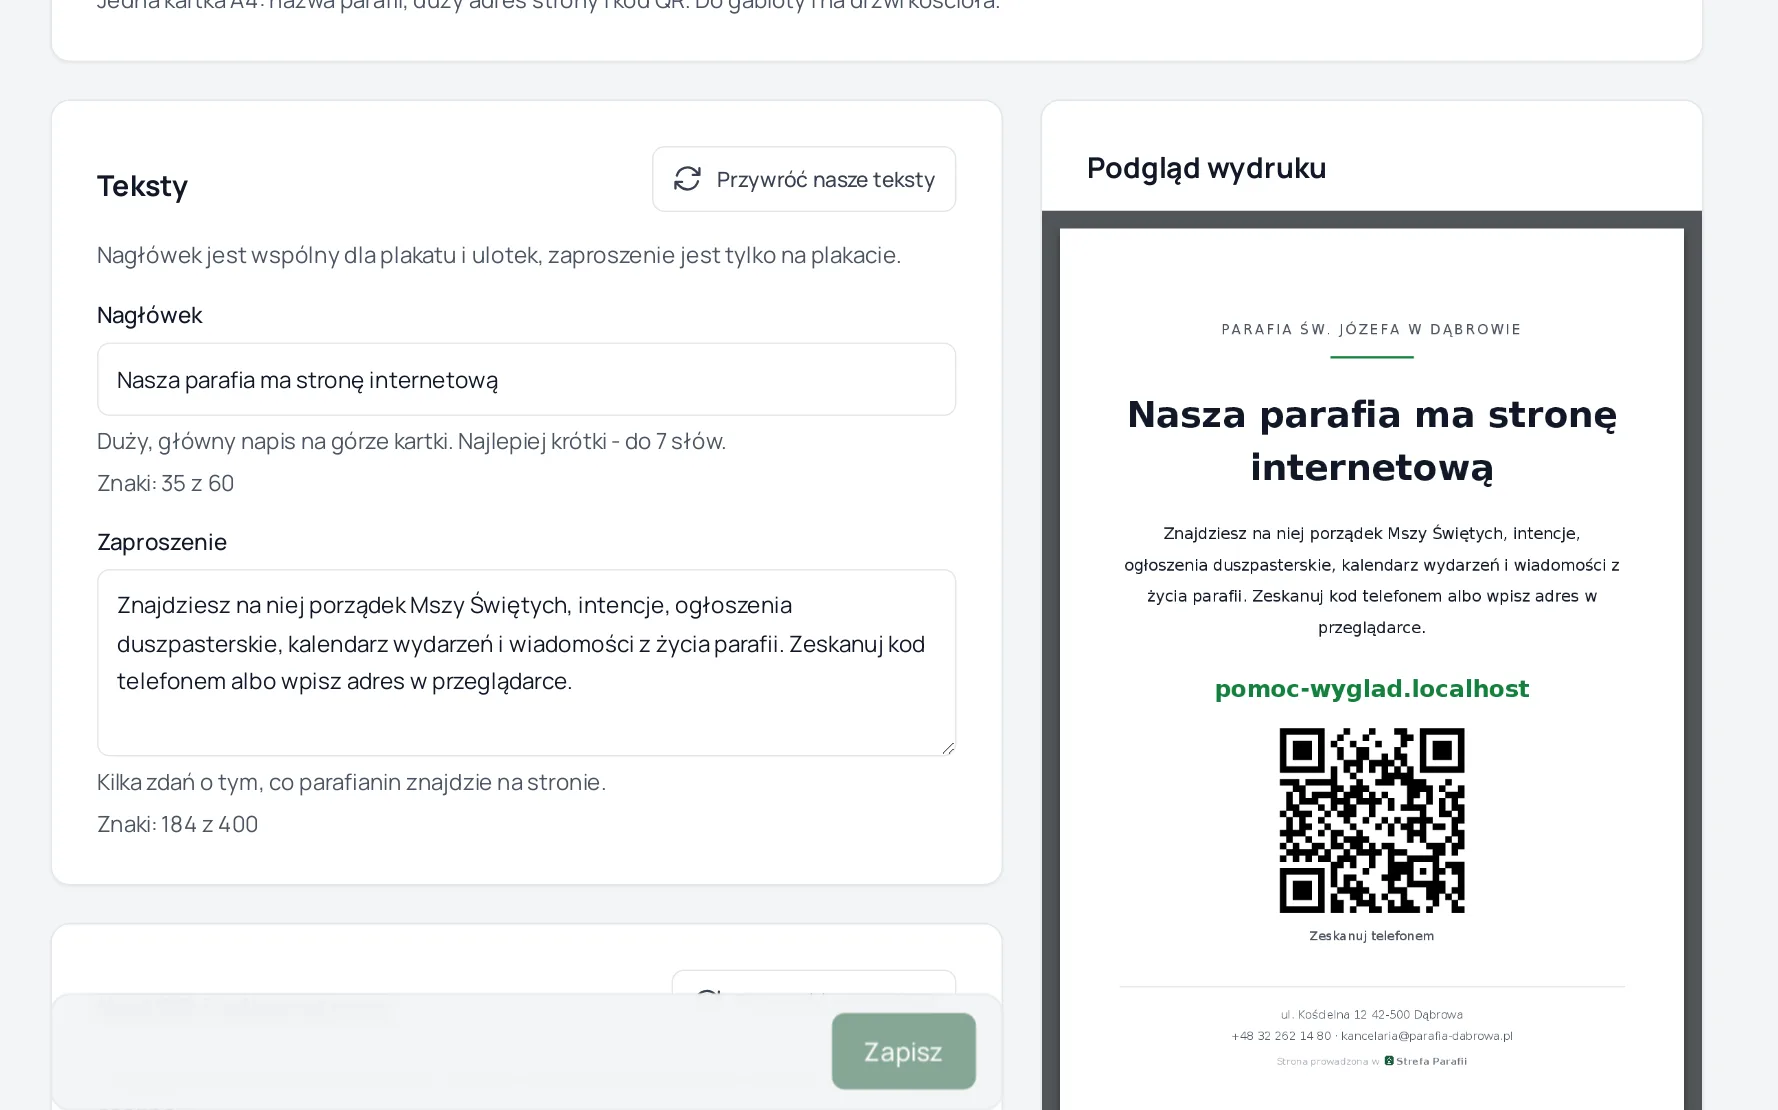Viewport: 1778px width, 1110px height.
Task: Click the phone number +48 32 262 14 80
Action: coord(1281,1036)
